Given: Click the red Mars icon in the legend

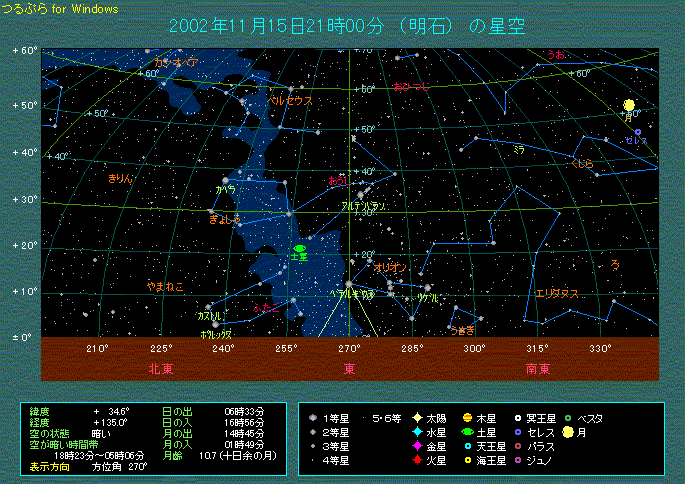Looking at the screenshot, I should (416, 460).
